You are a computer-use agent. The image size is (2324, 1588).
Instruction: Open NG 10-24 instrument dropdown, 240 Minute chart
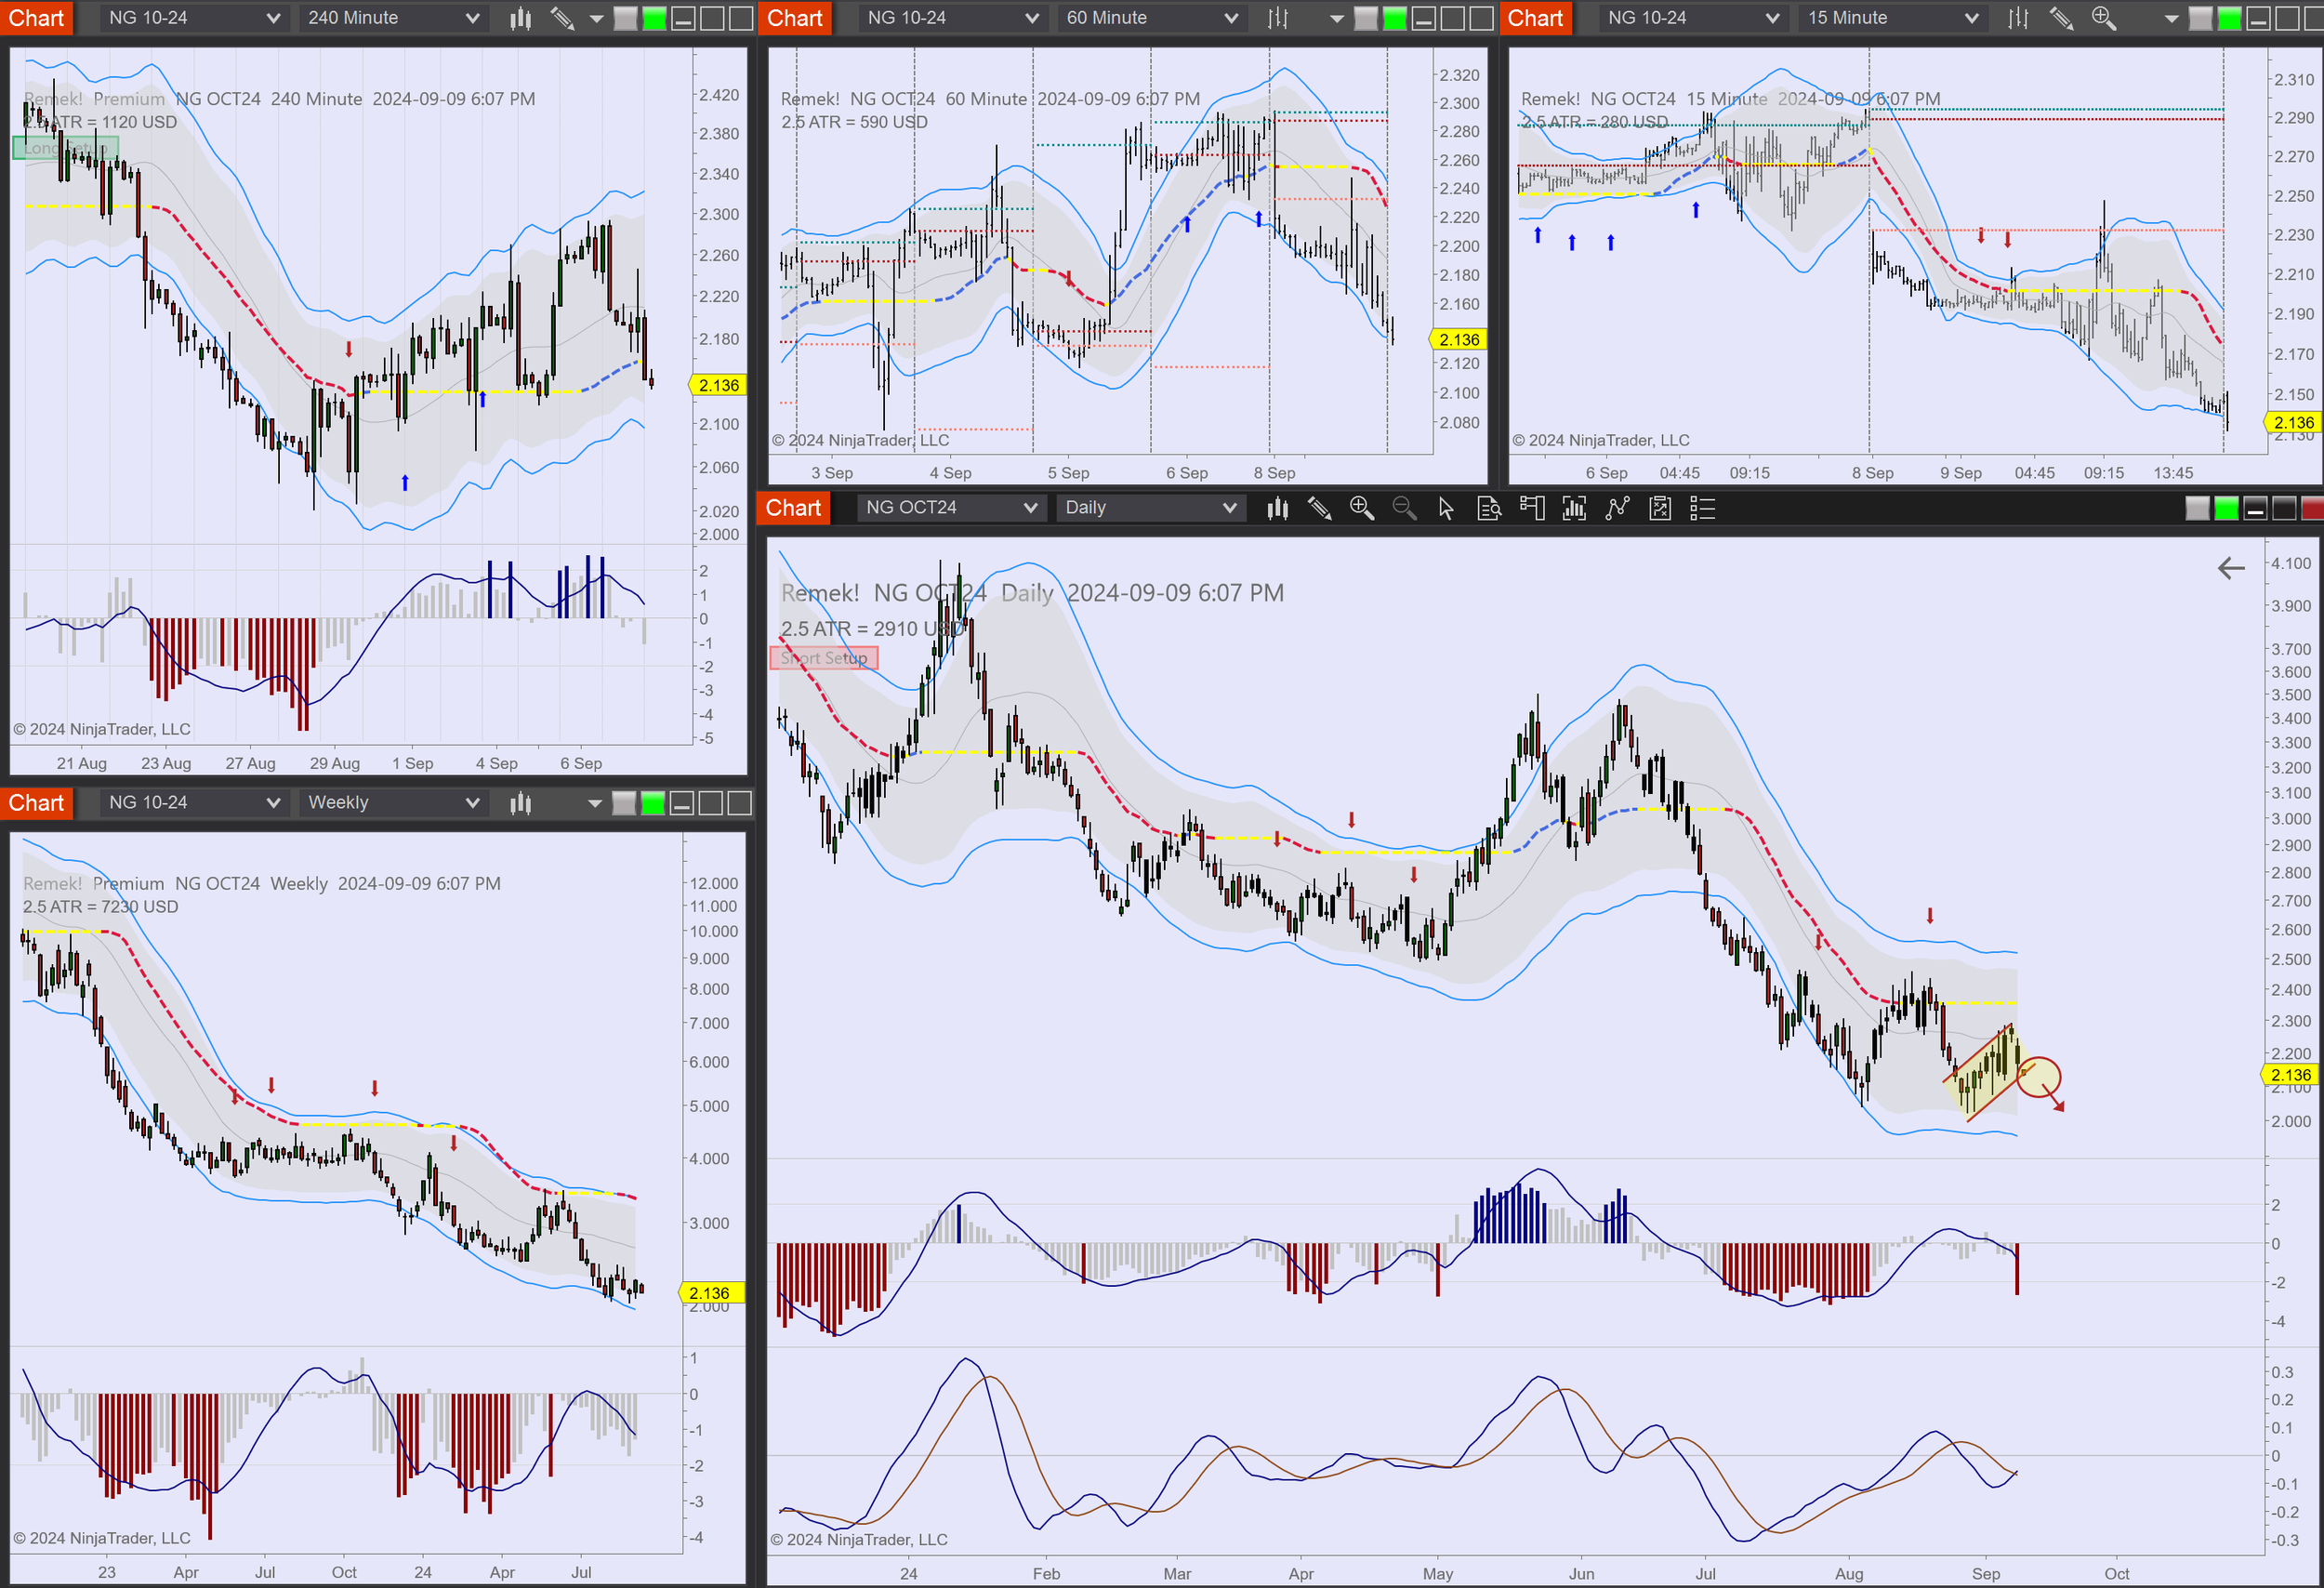pyautogui.click(x=195, y=18)
